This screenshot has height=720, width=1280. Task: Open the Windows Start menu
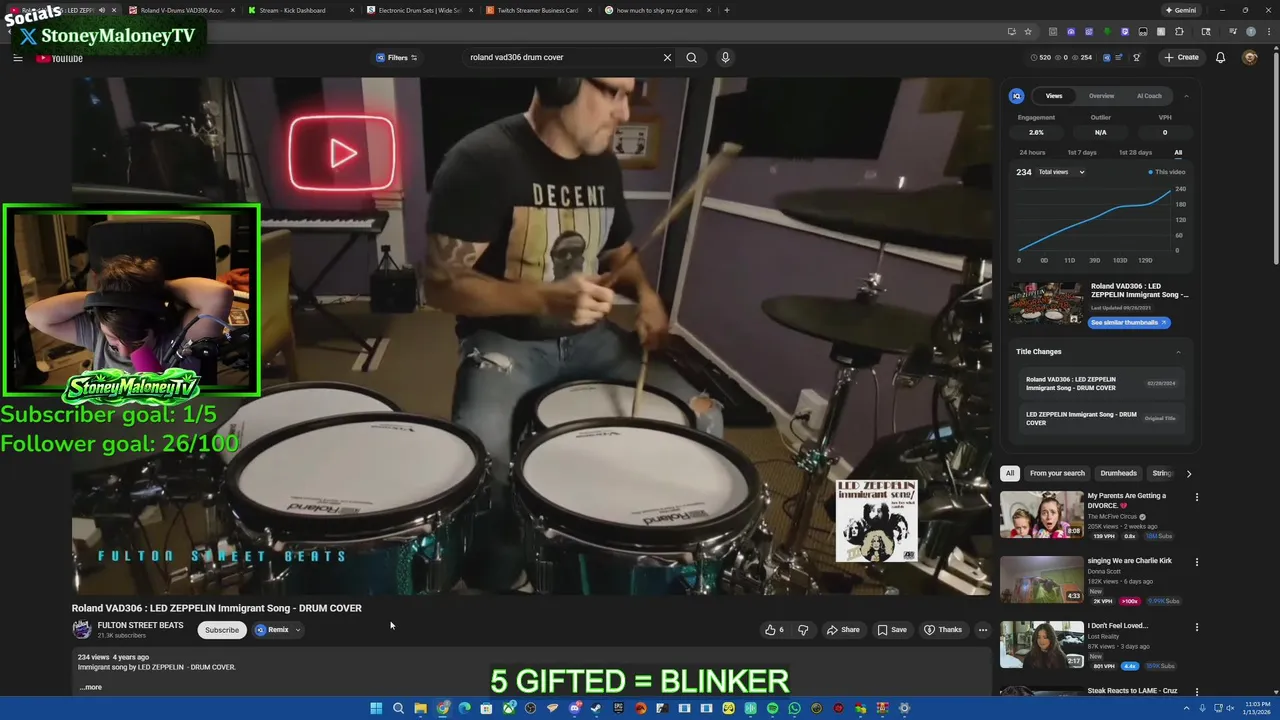[x=376, y=708]
